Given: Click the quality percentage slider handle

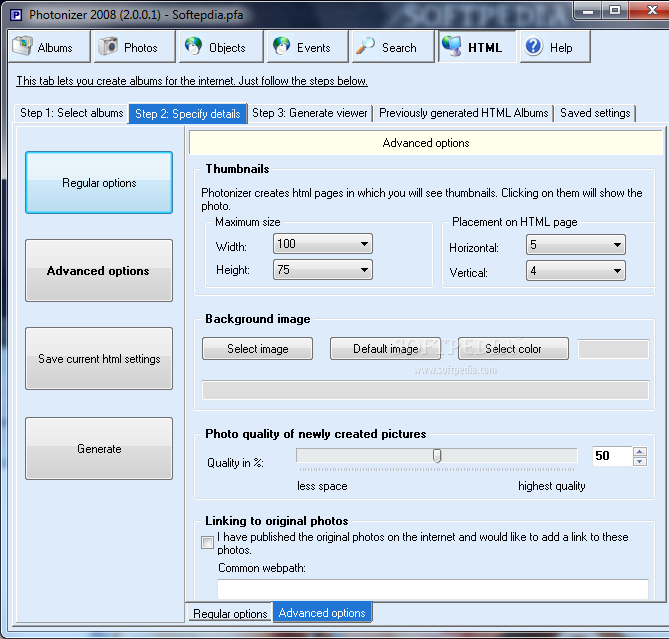Looking at the screenshot, I should tap(437, 456).
